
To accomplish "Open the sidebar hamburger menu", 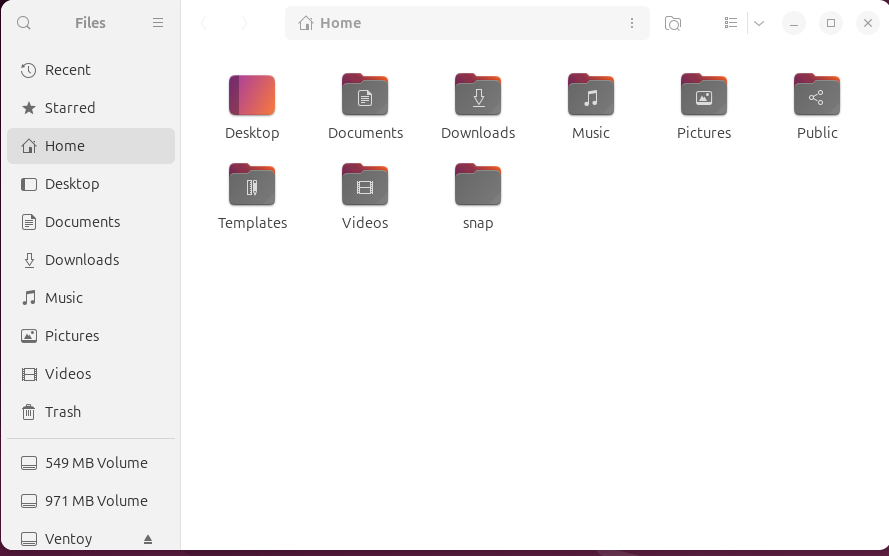I will coord(158,23).
